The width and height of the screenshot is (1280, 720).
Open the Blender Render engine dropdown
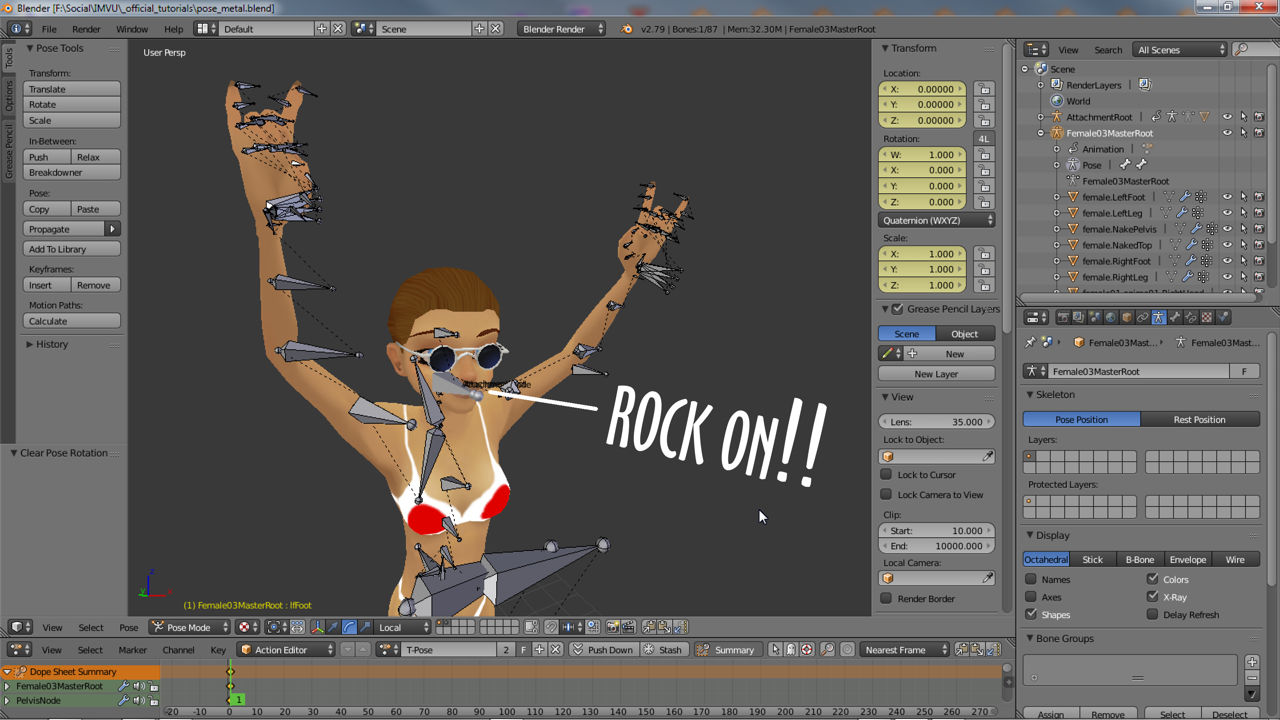tap(562, 29)
